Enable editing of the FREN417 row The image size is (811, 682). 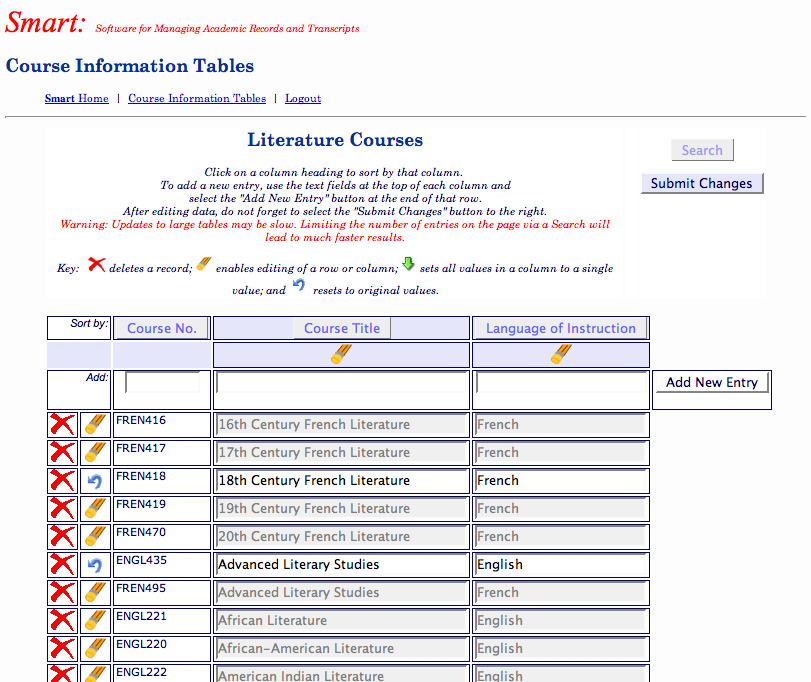[95, 453]
